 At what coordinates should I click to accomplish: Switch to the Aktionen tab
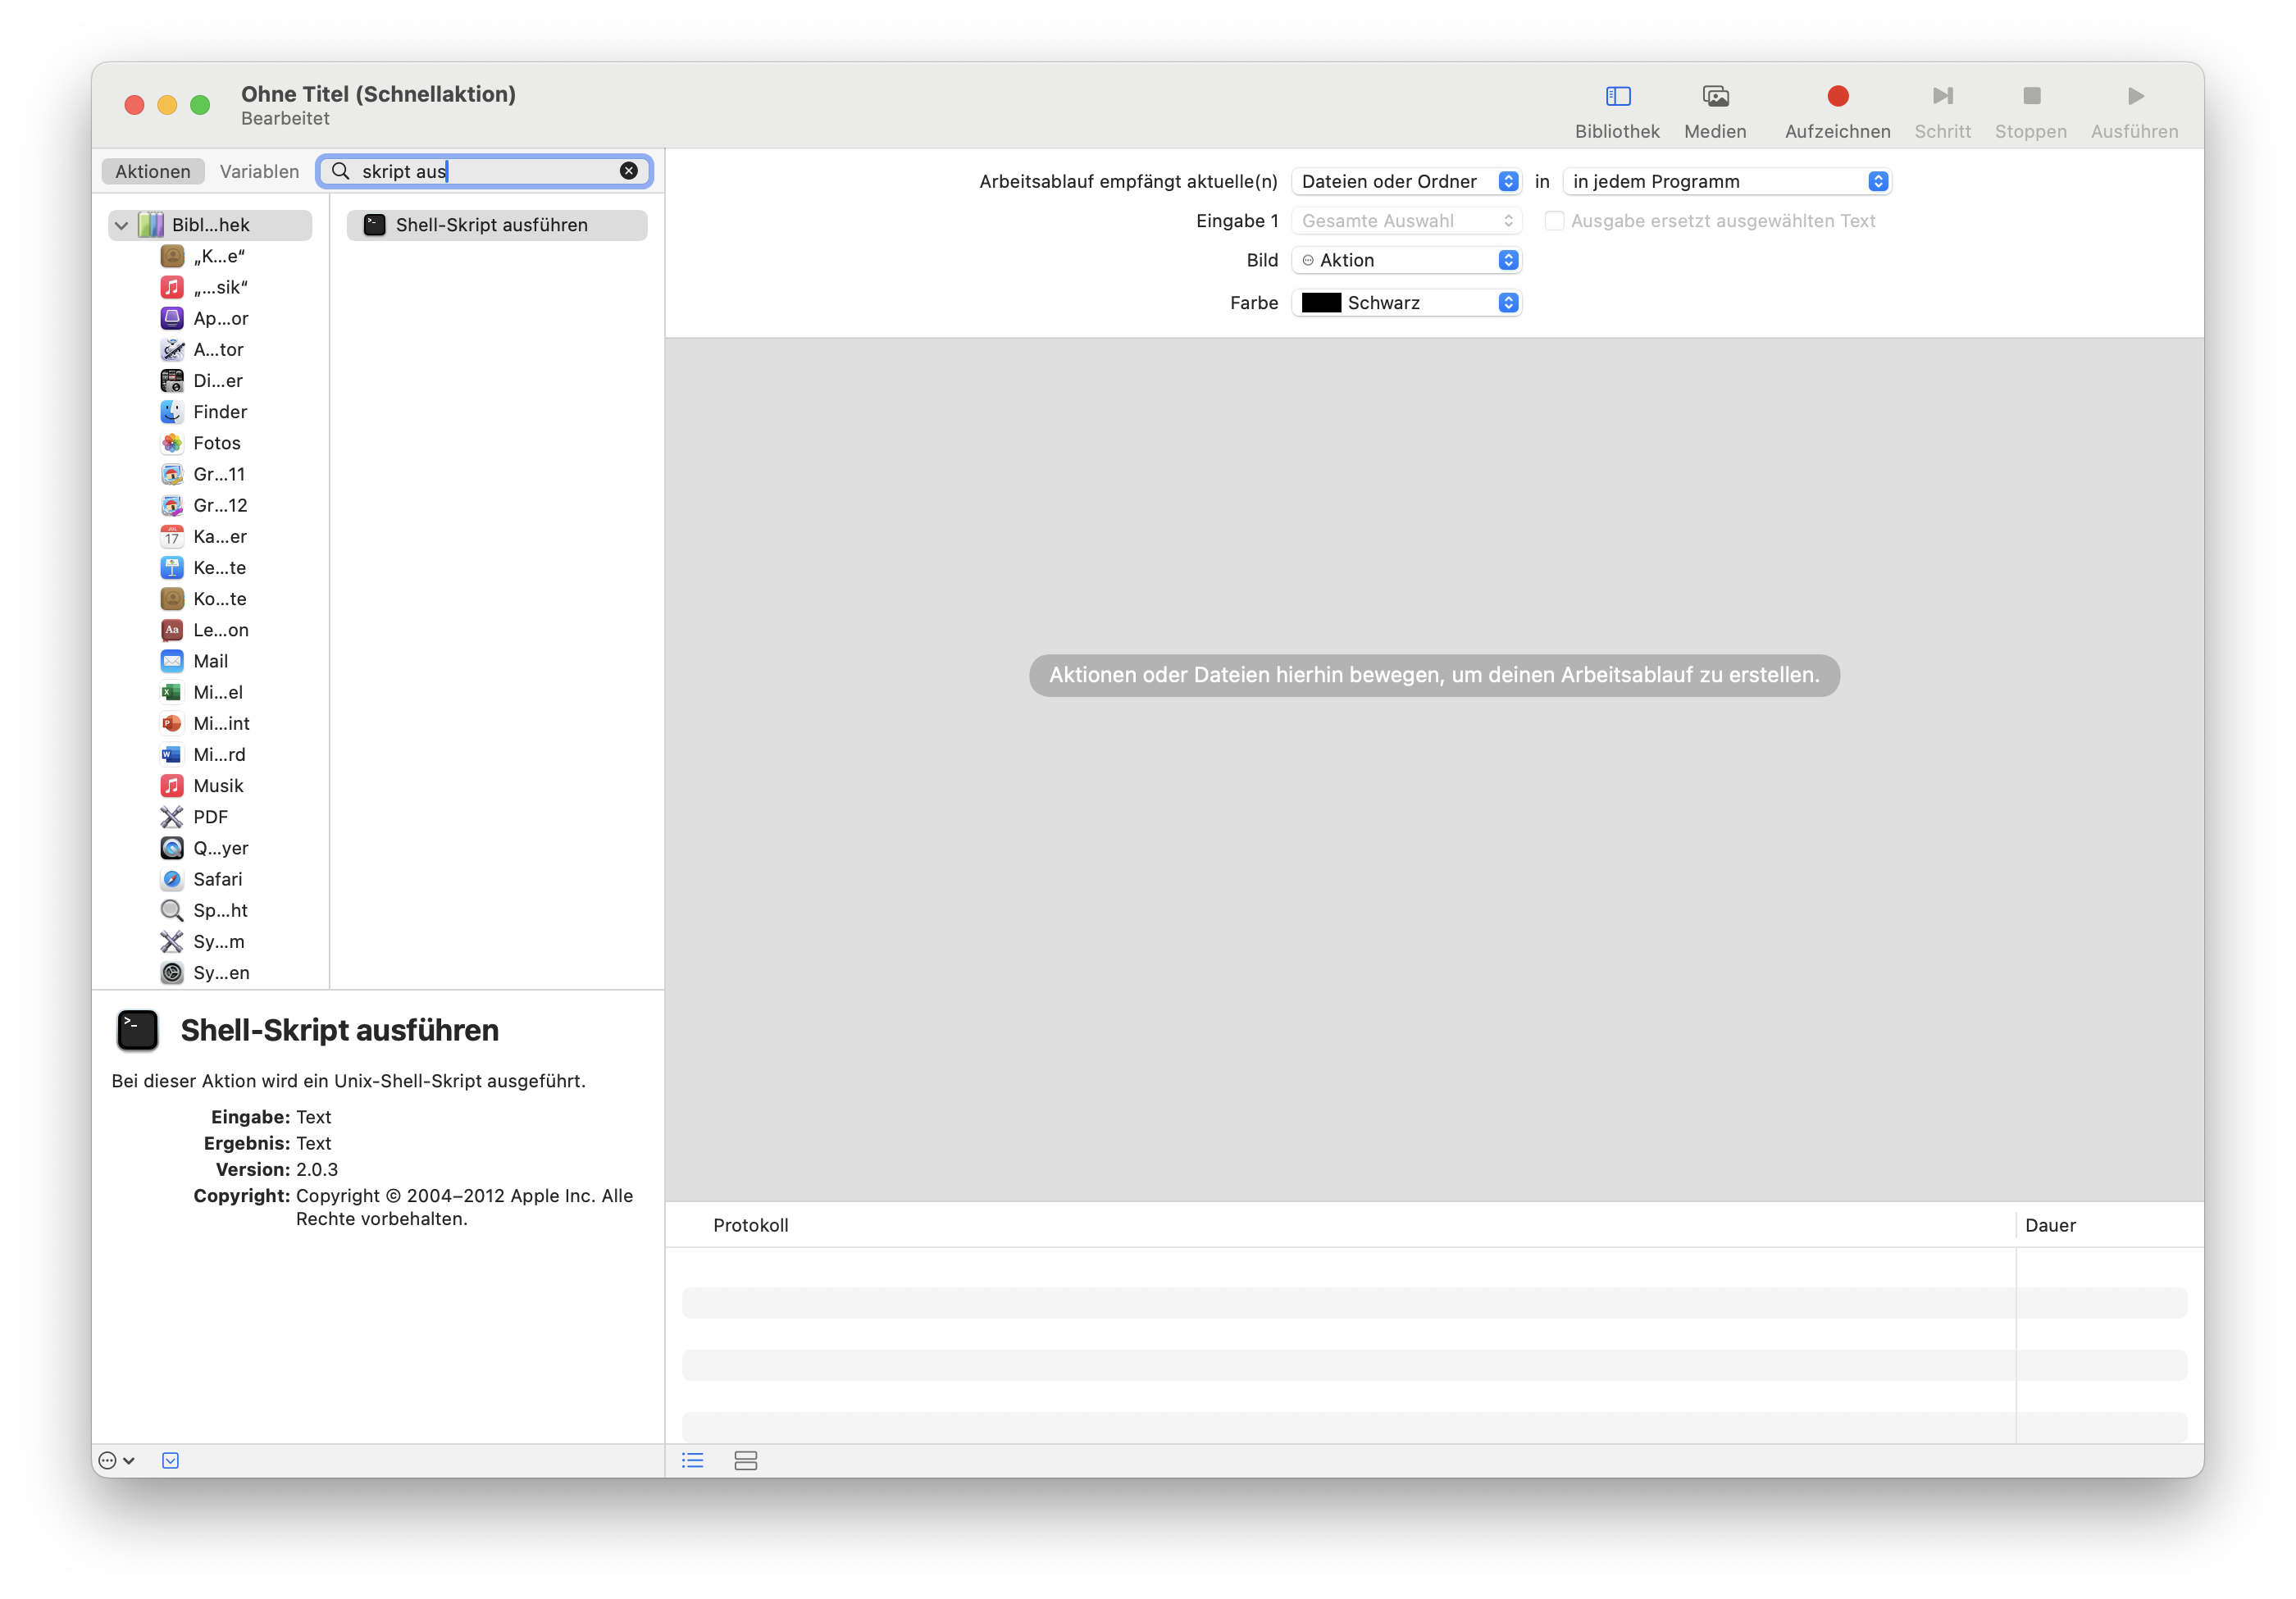[153, 171]
